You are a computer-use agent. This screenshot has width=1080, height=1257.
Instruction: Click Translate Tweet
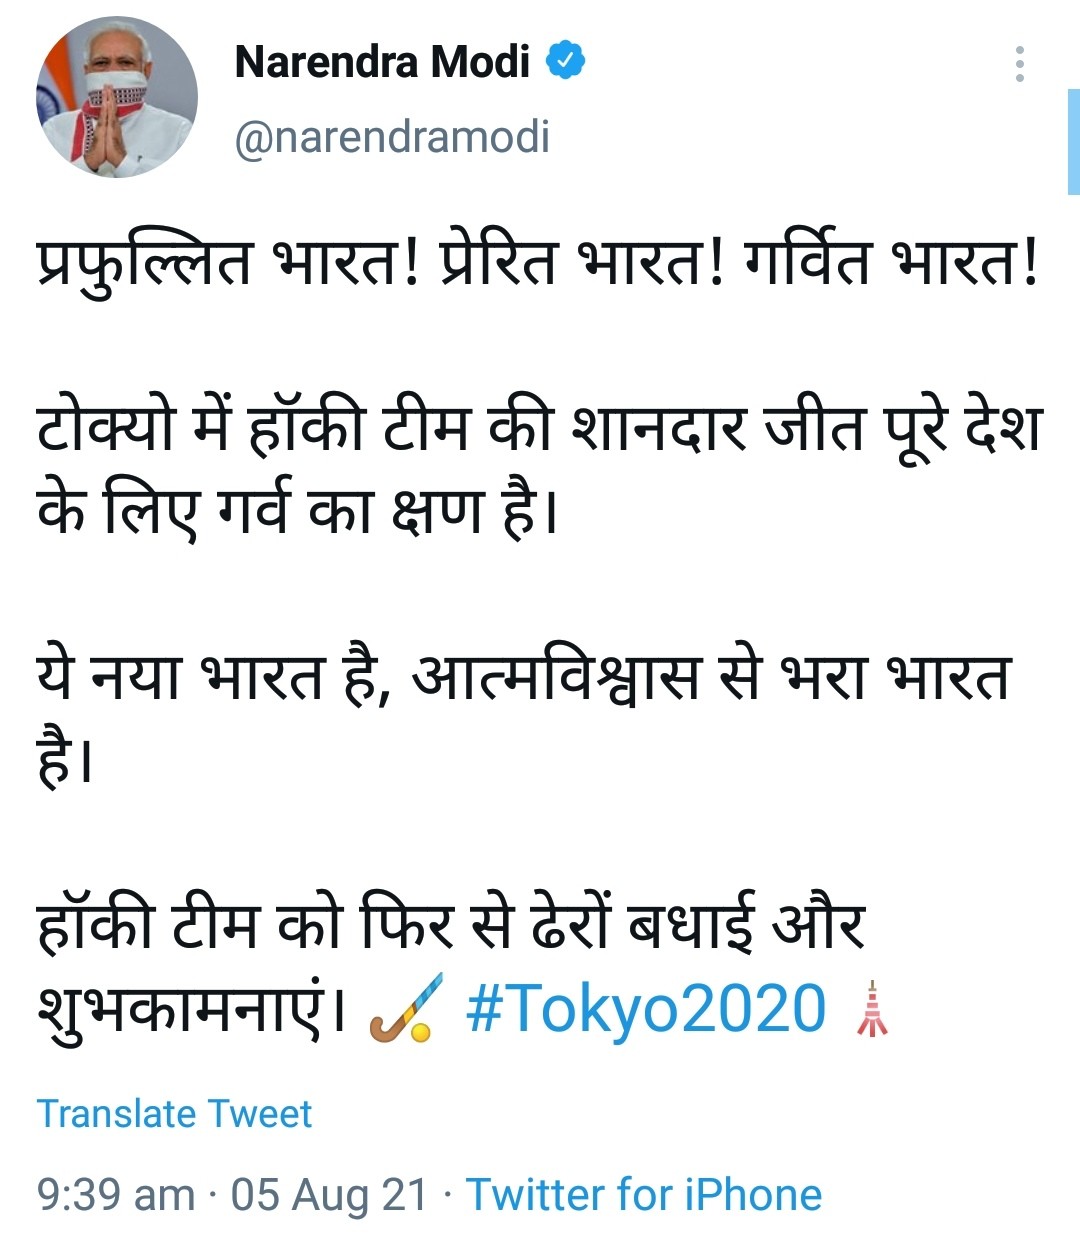tap(174, 1114)
